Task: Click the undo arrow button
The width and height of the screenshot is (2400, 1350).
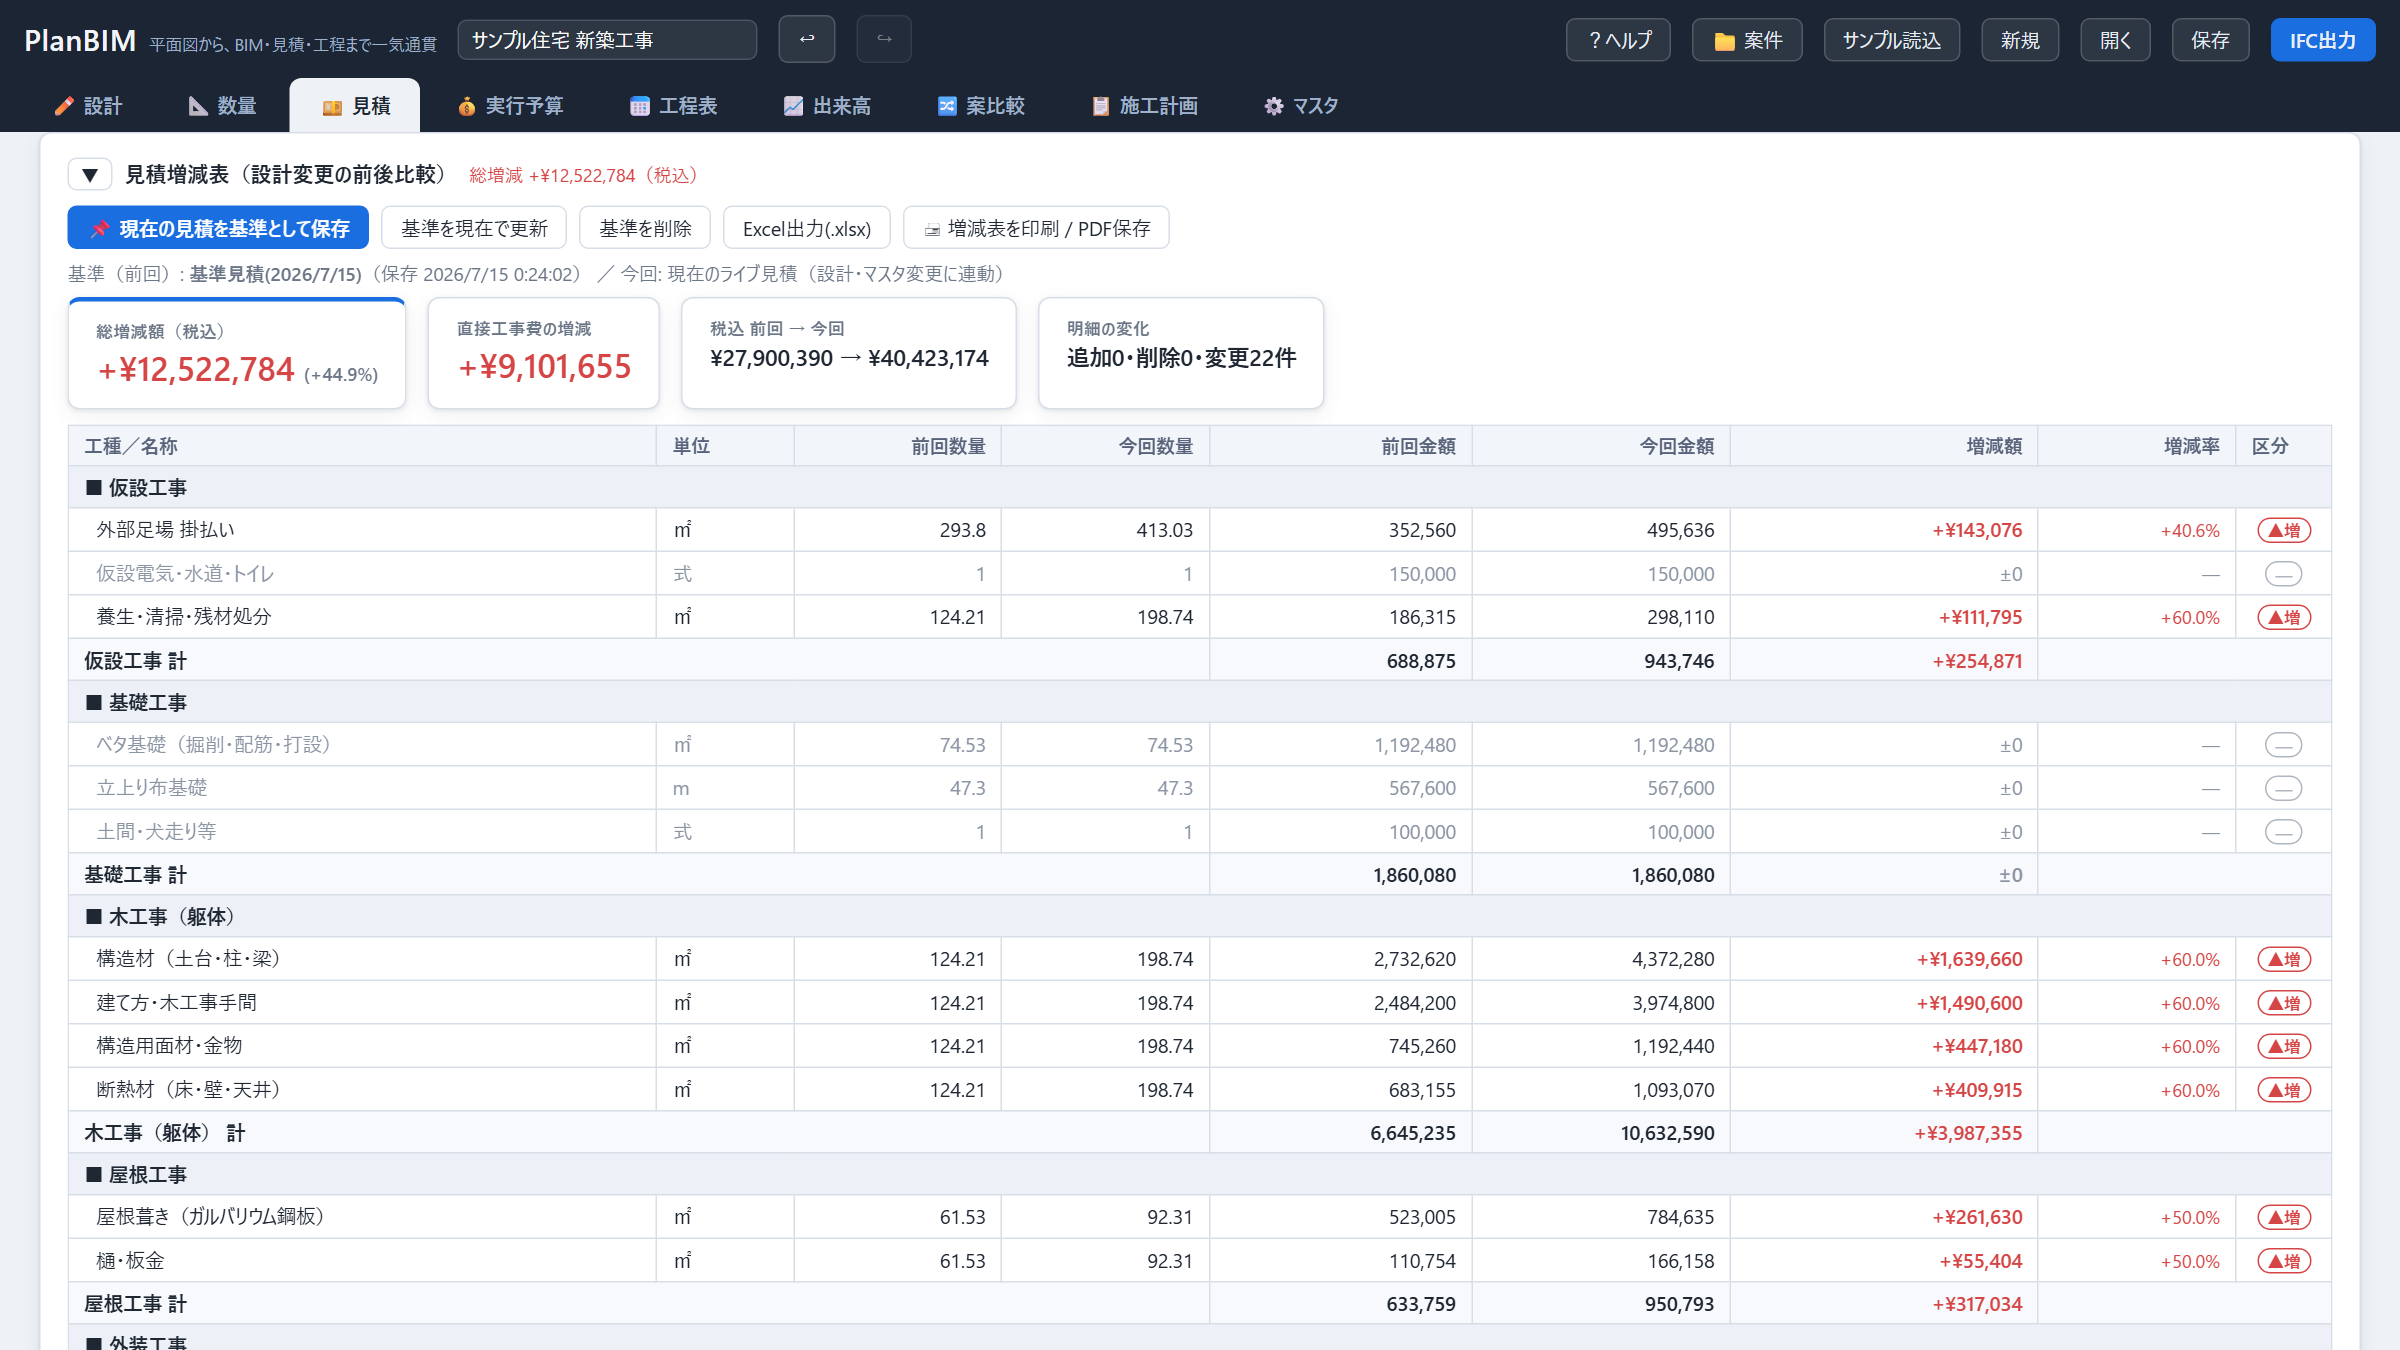Action: (x=806, y=40)
